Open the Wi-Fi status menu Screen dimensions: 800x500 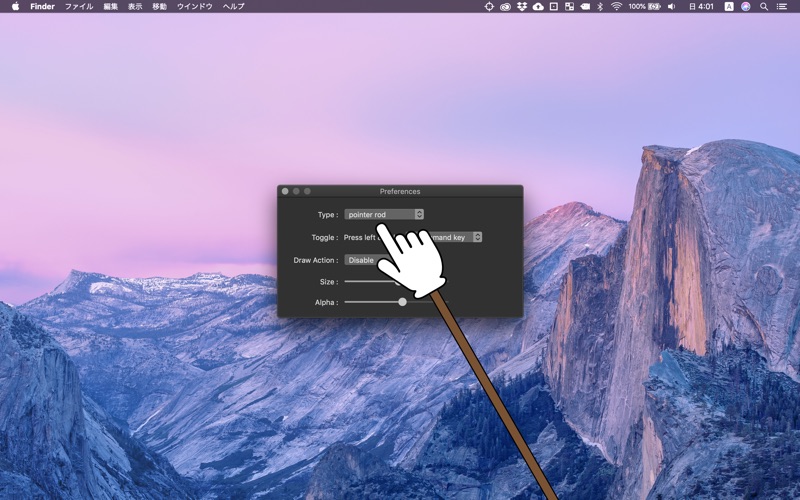(616, 6)
